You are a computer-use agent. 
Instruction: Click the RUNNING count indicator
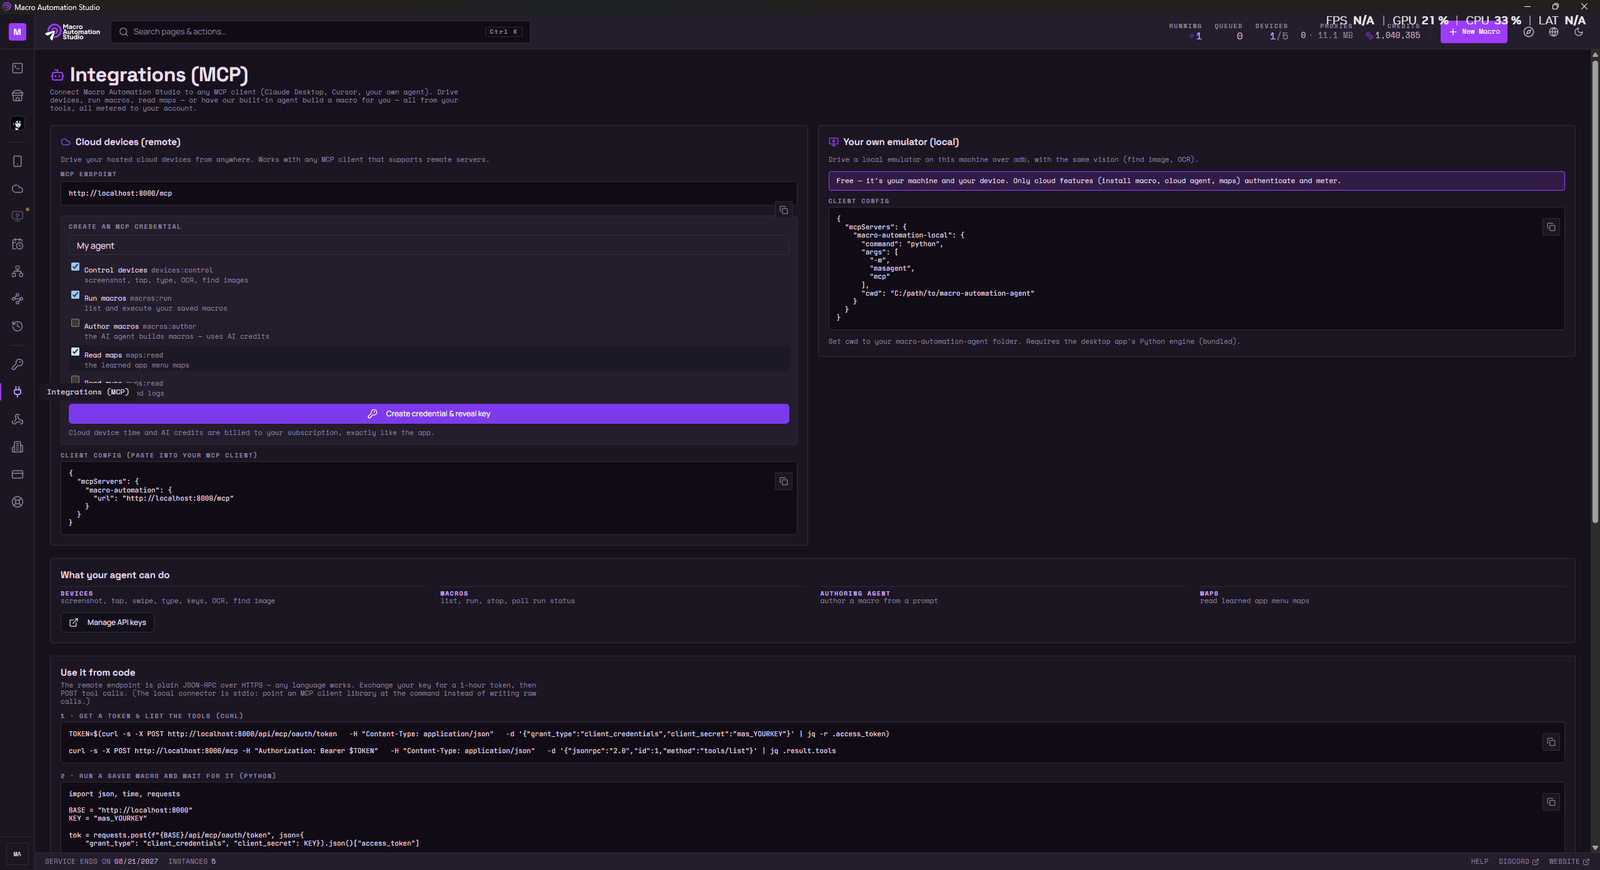pos(1186,32)
